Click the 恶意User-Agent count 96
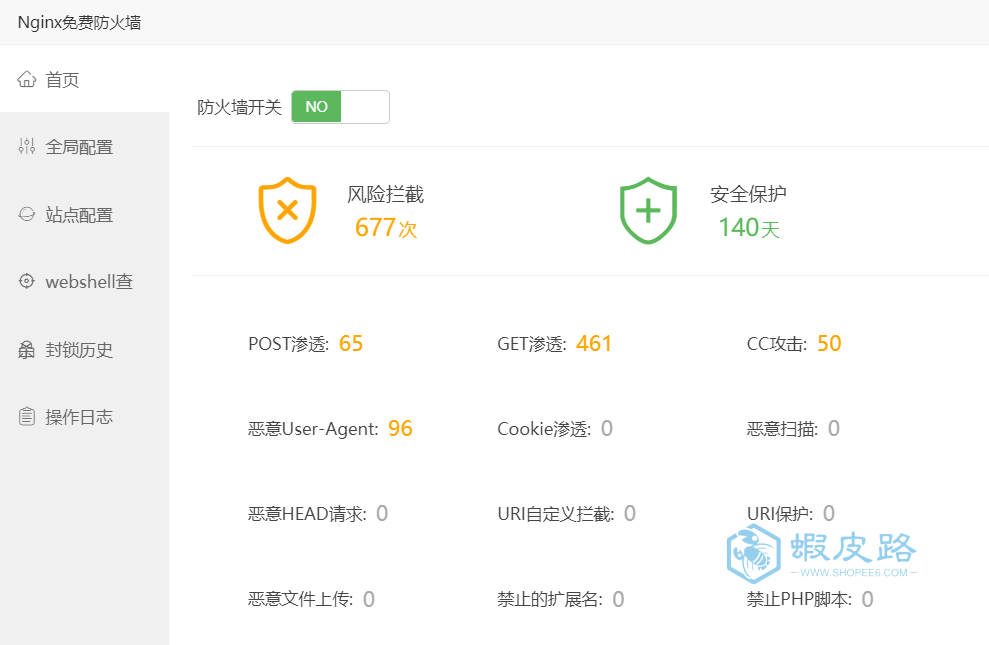The image size is (989, 645). point(400,429)
